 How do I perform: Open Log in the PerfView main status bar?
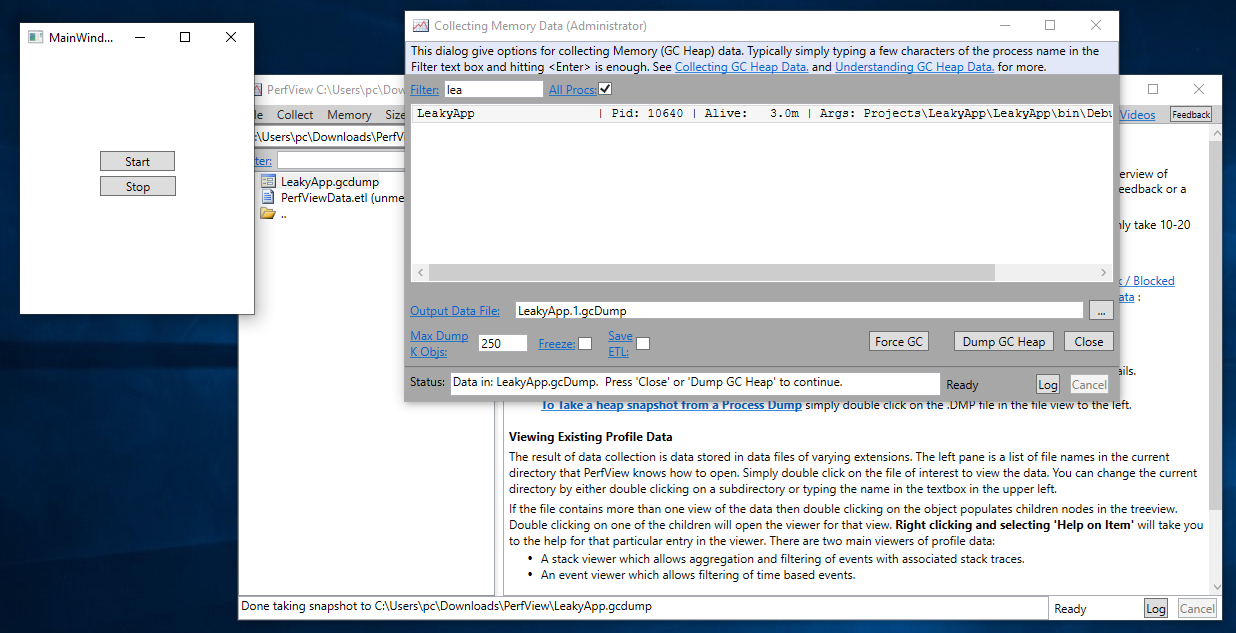(1155, 609)
